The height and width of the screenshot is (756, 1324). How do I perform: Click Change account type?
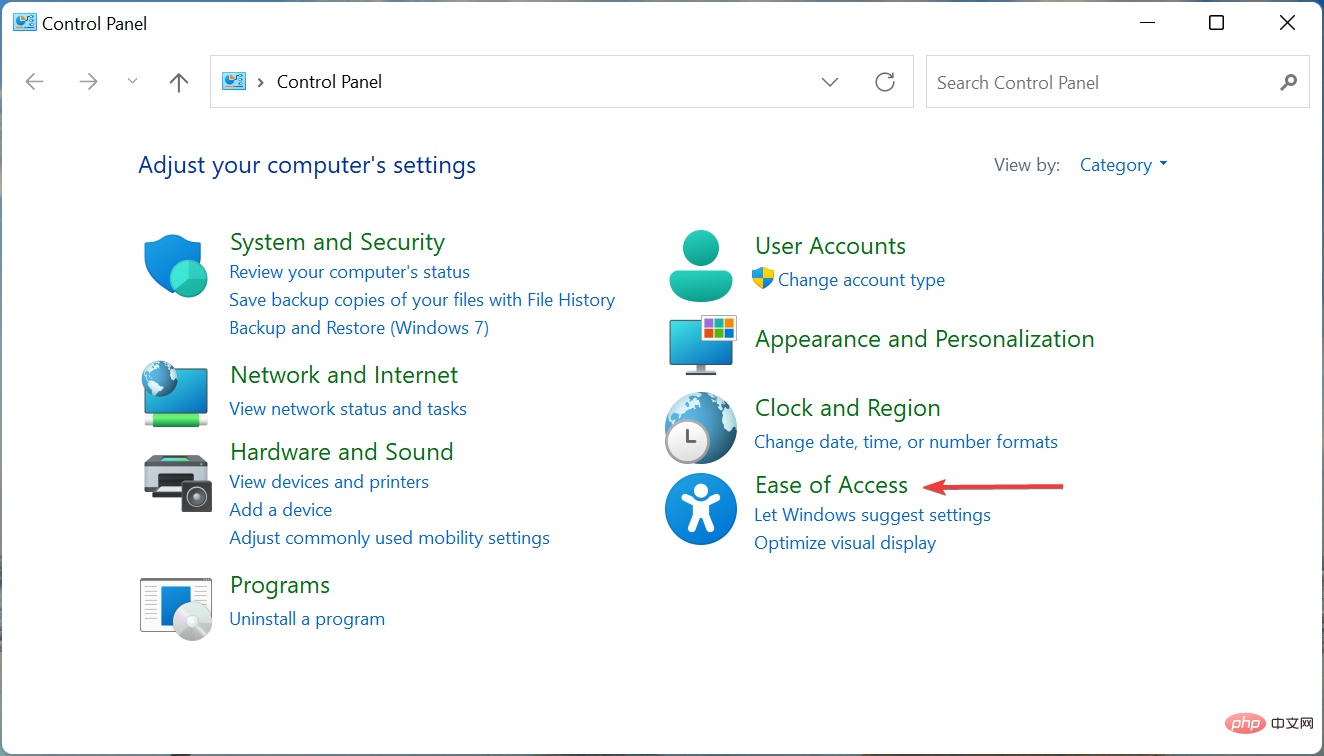pyautogui.click(x=861, y=280)
